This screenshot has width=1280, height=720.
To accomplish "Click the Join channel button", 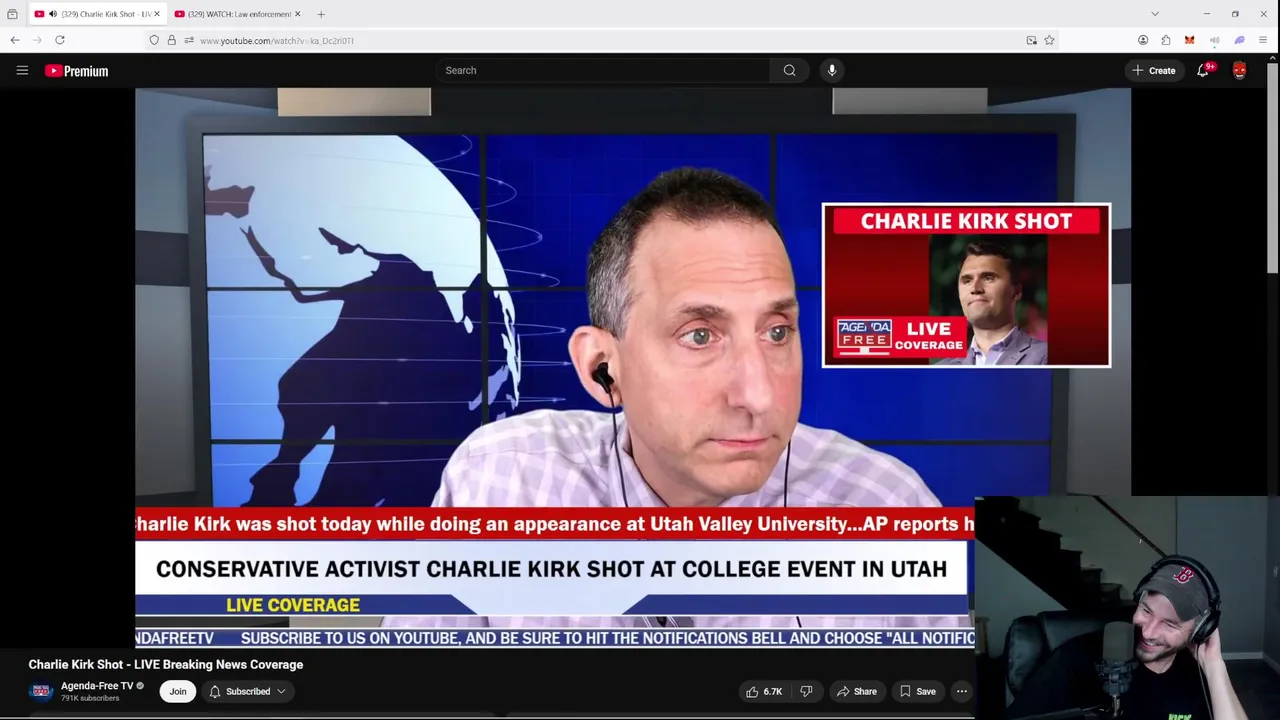I will pos(177,691).
